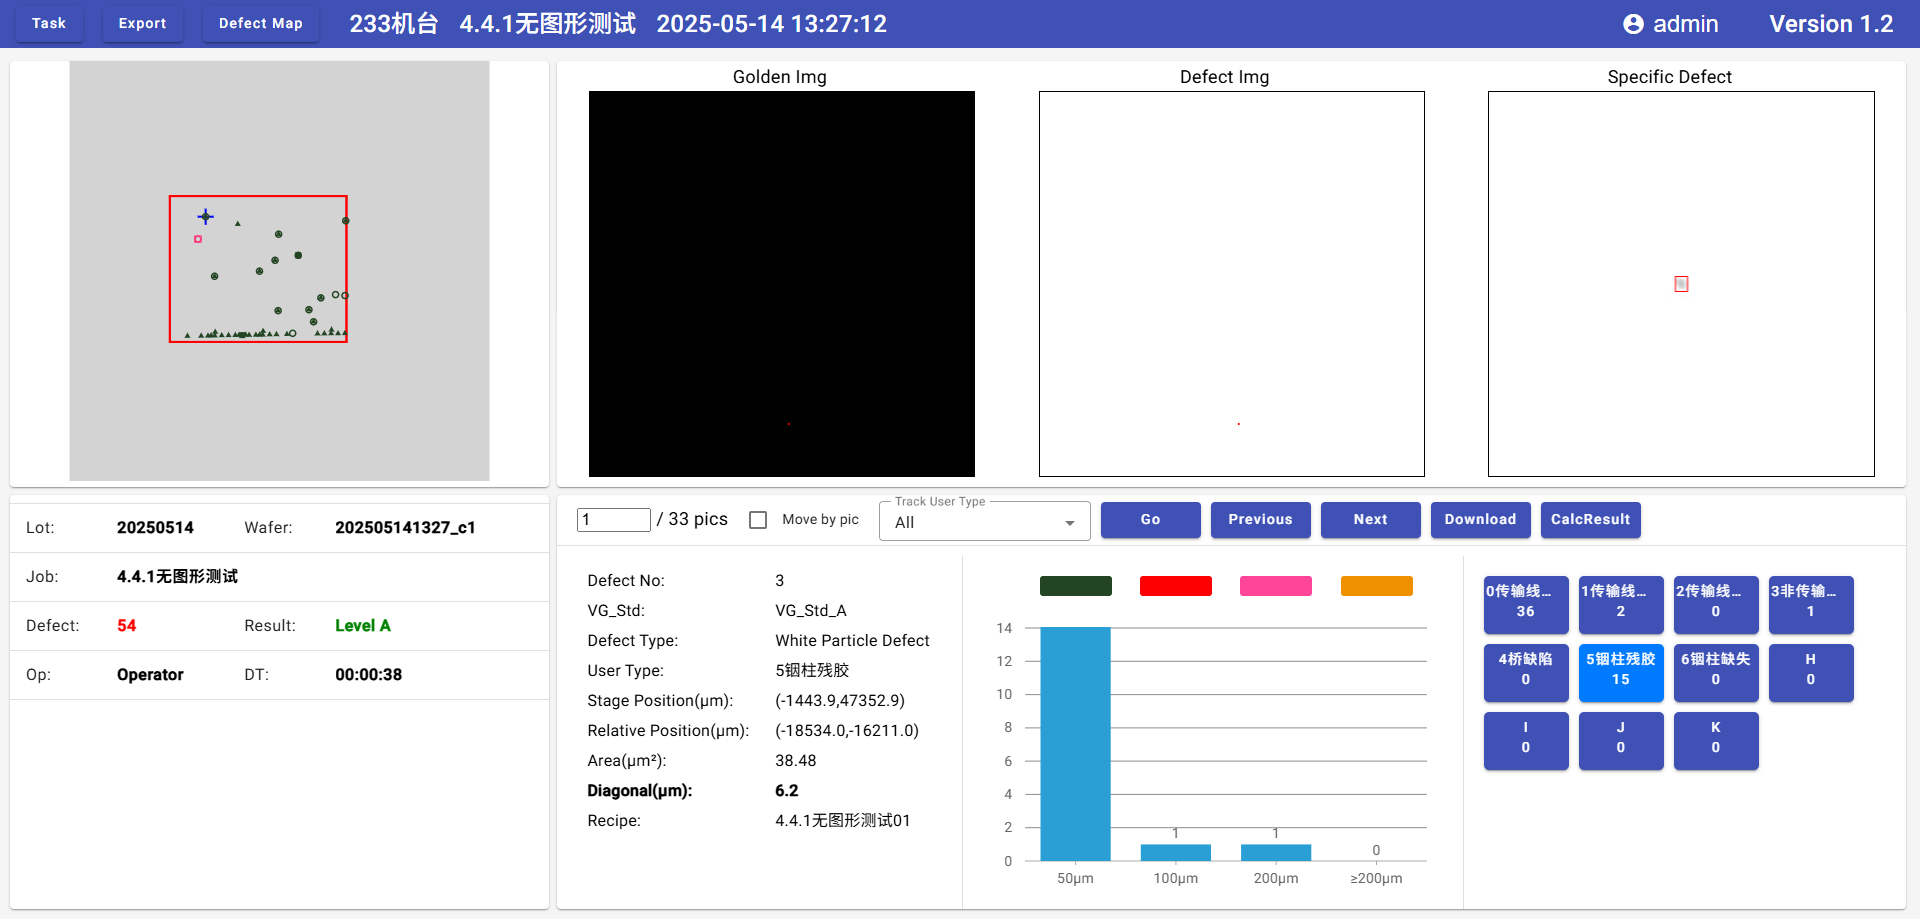Viewport: 1920px width, 919px height.
Task: Enable the Move by pic checkbox
Action: tap(758, 520)
